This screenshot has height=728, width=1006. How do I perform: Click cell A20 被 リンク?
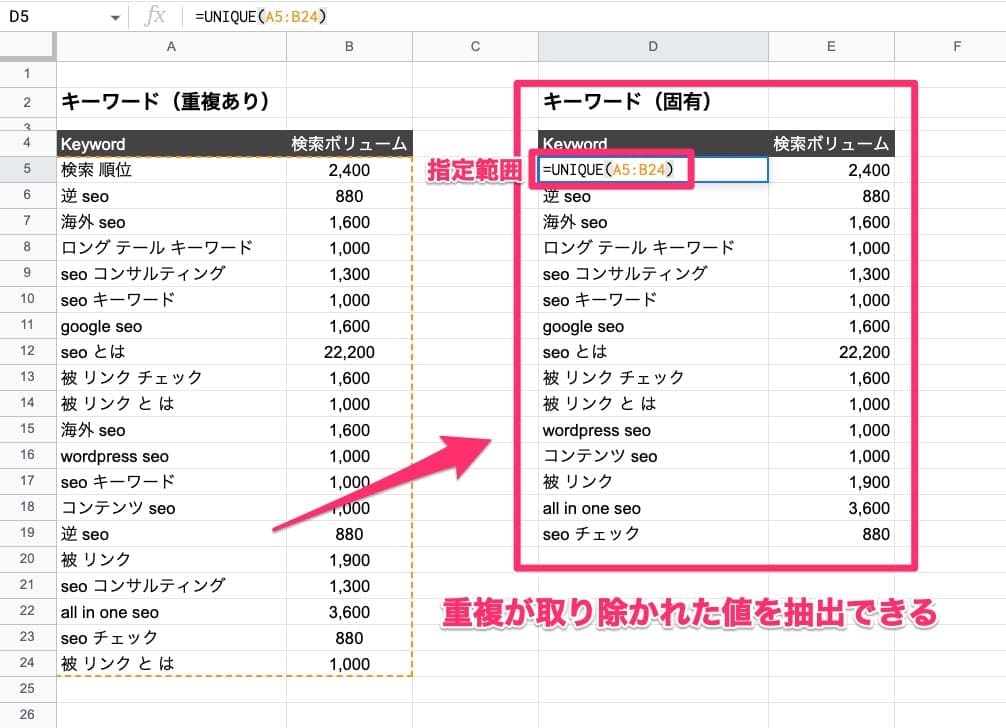point(171,560)
